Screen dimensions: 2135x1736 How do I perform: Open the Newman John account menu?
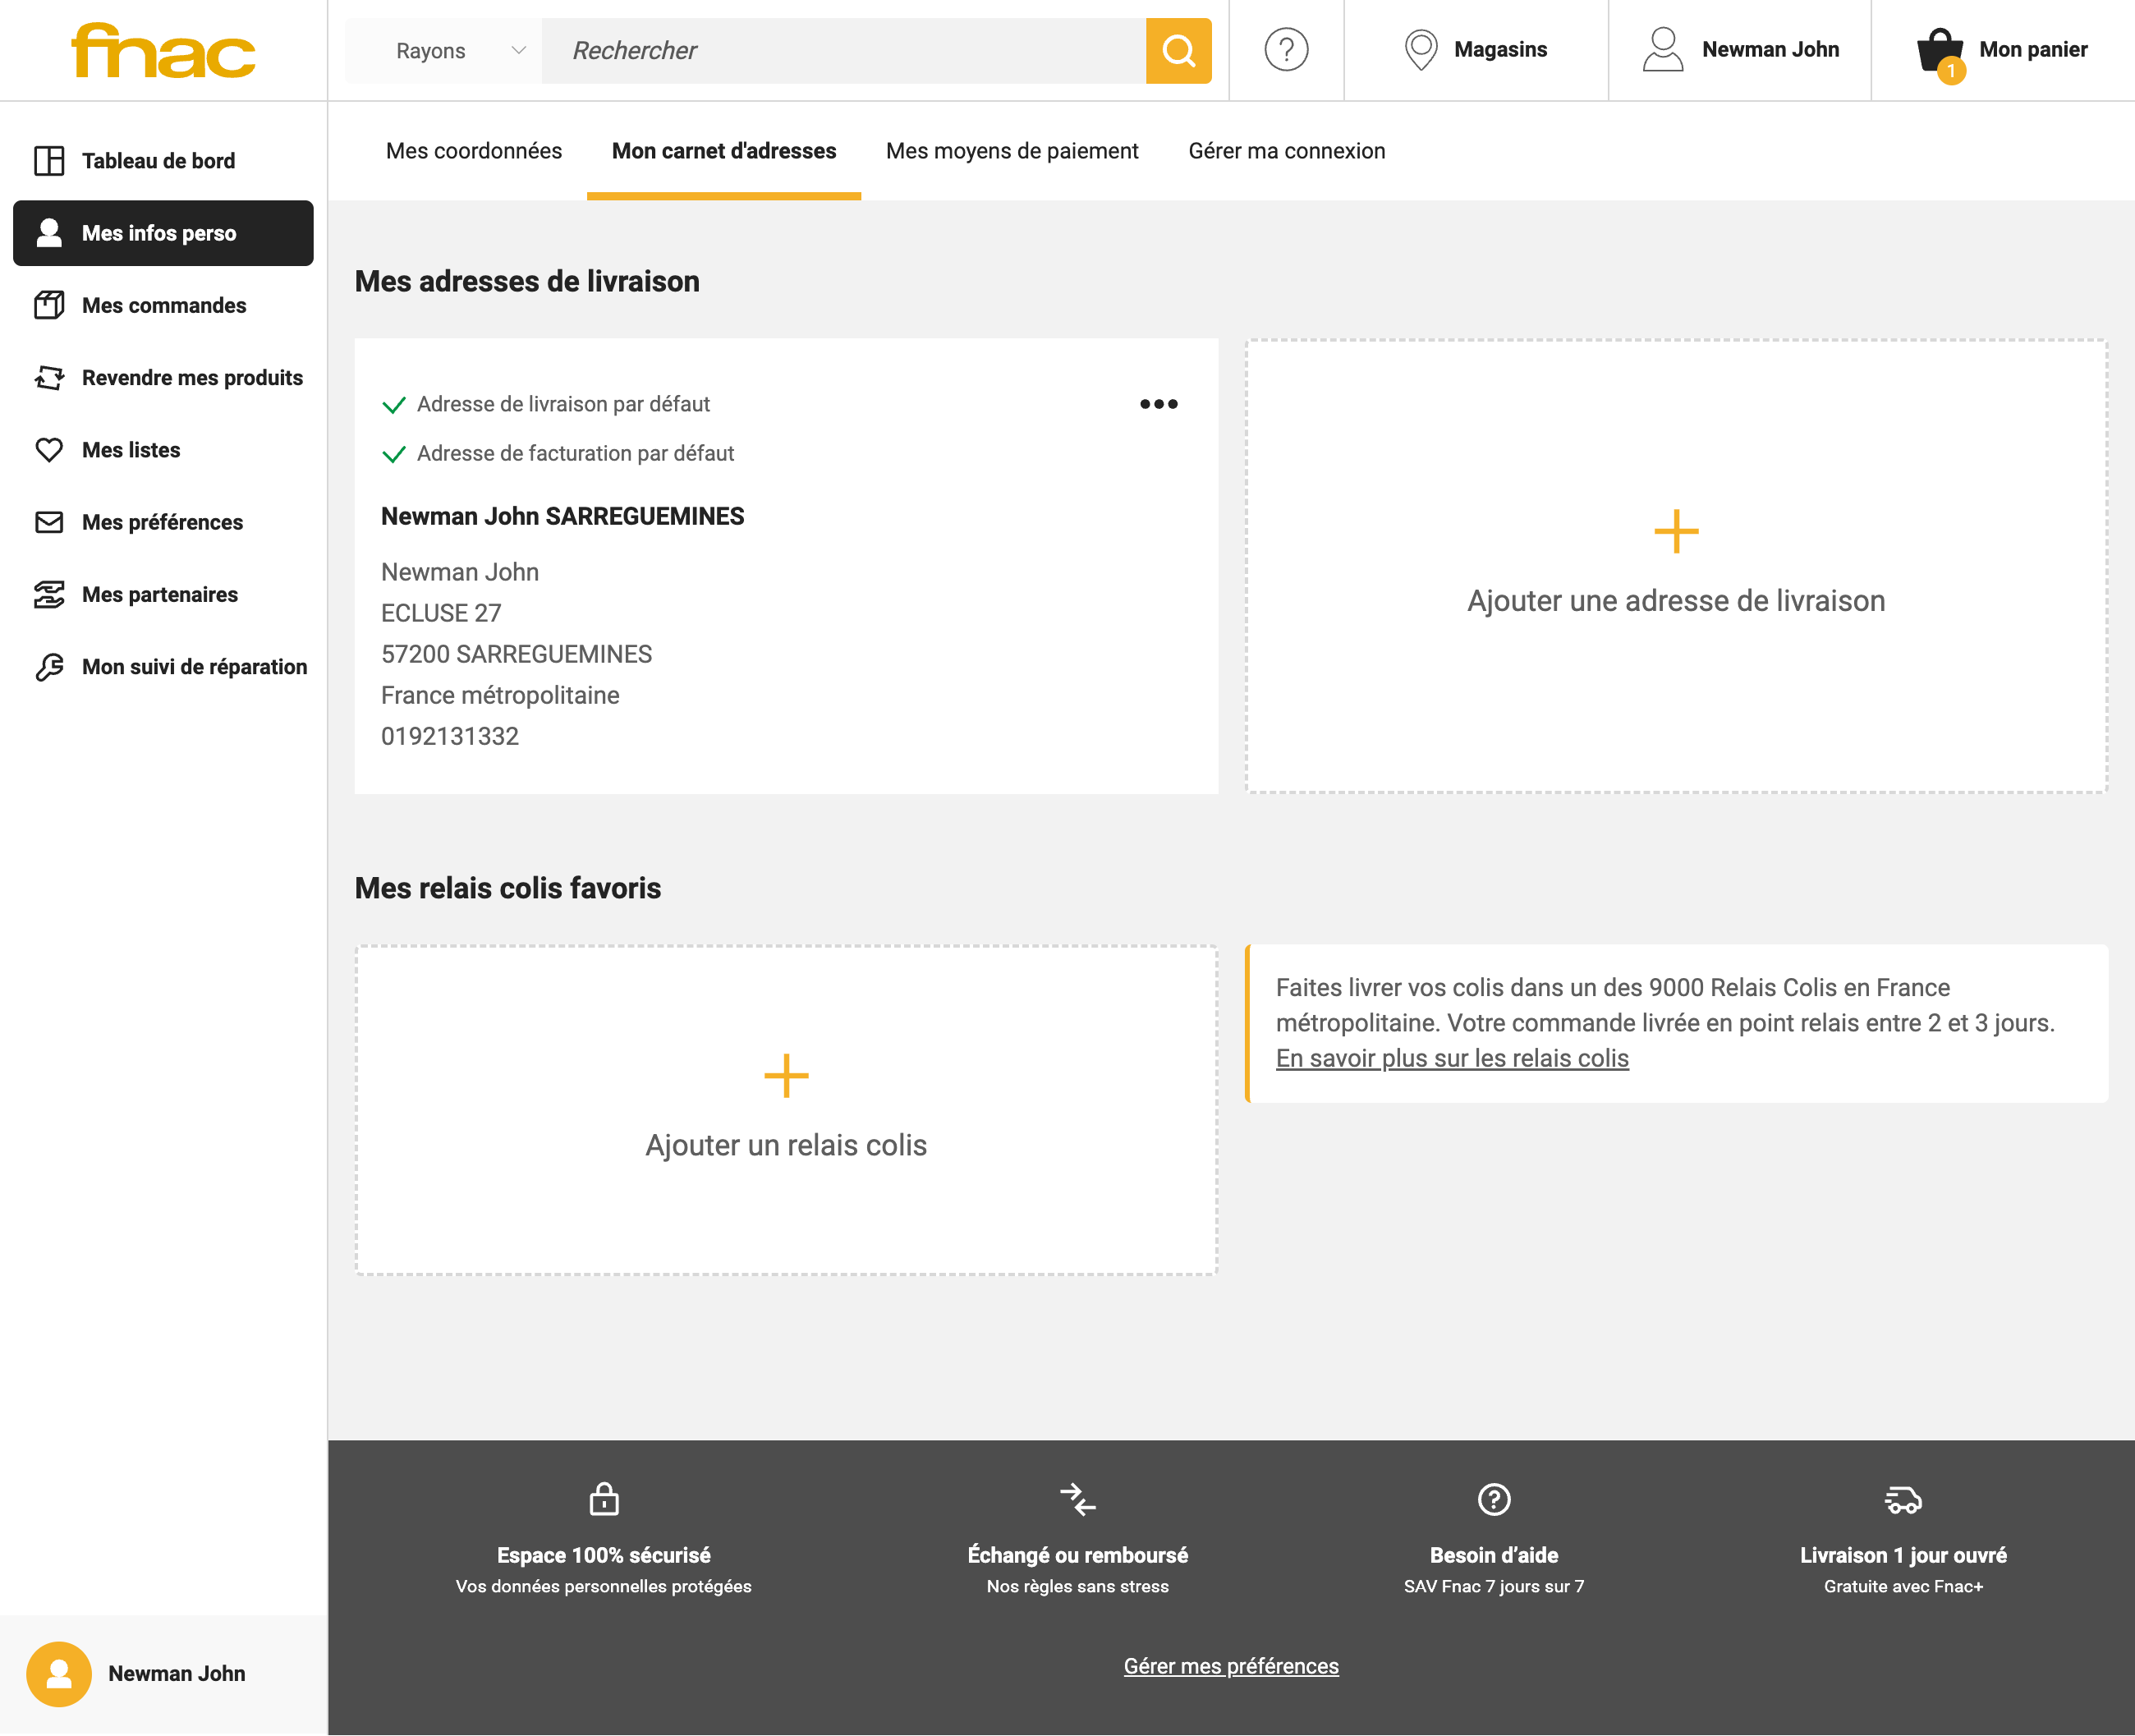[1740, 49]
